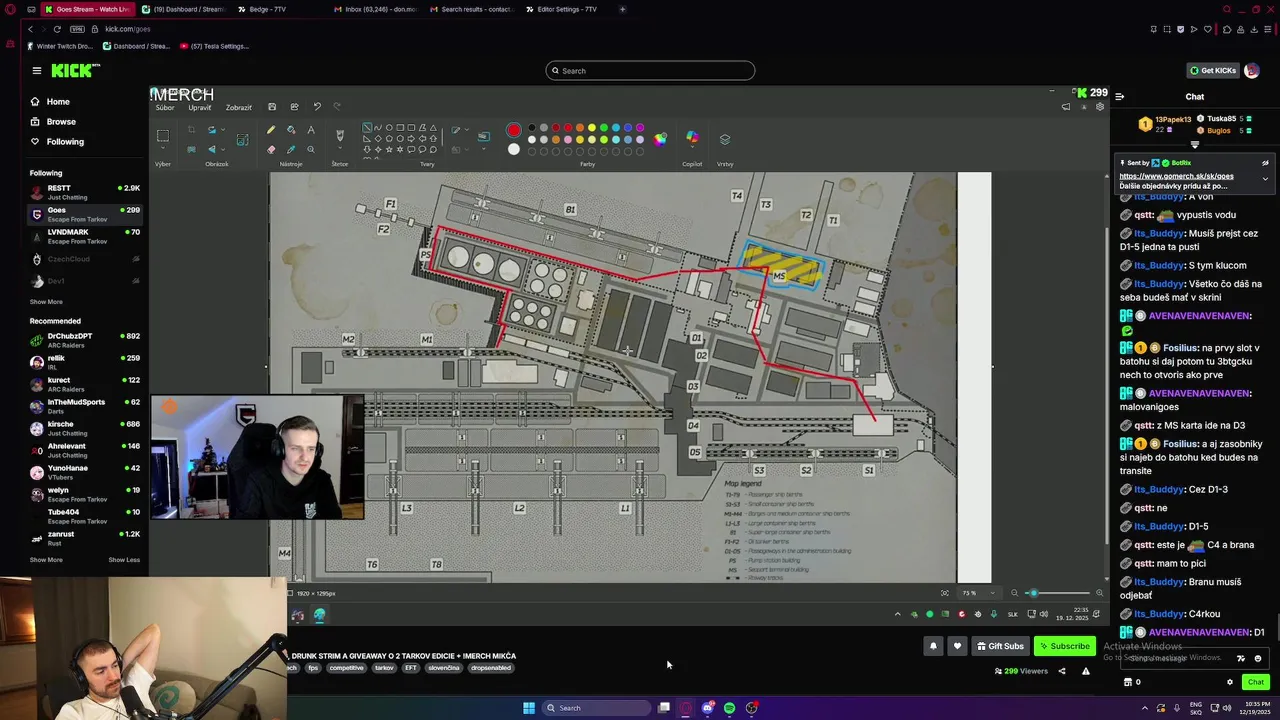Open the gomerch.sk pinned link

[x=1176, y=176]
